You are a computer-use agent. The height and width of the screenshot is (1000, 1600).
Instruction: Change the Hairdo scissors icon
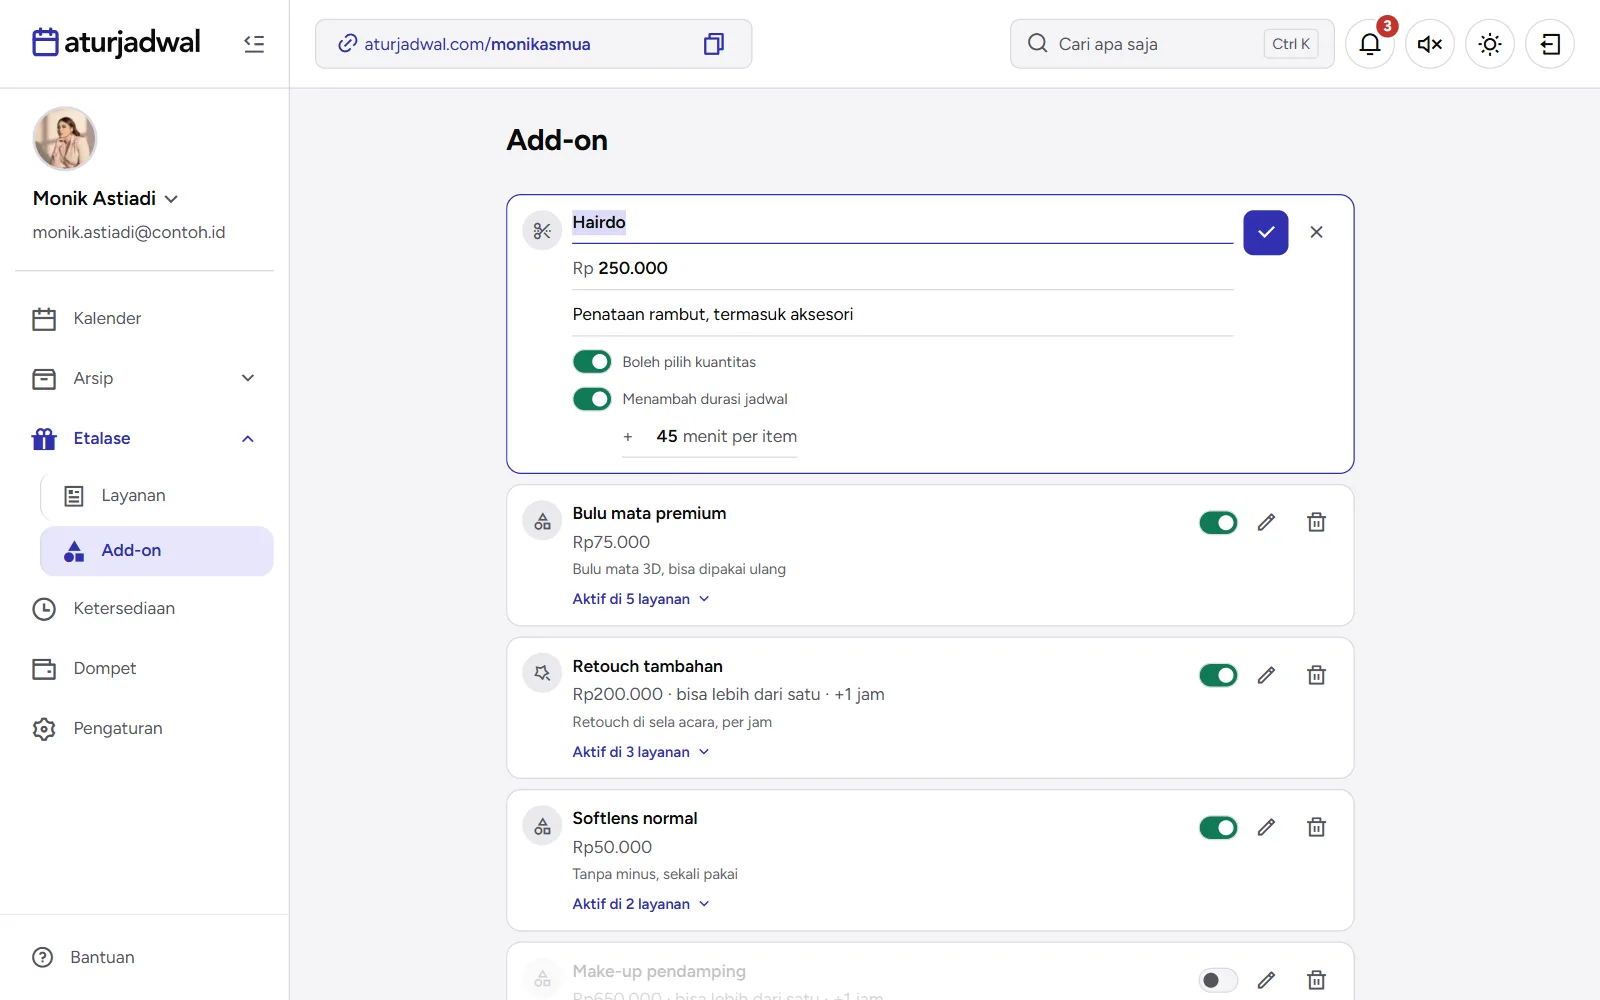pyautogui.click(x=542, y=231)
